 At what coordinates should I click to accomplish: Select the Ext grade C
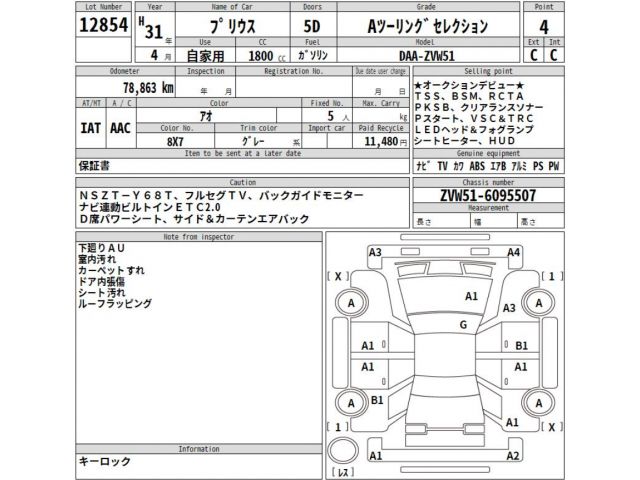click(x=533, y=55)
